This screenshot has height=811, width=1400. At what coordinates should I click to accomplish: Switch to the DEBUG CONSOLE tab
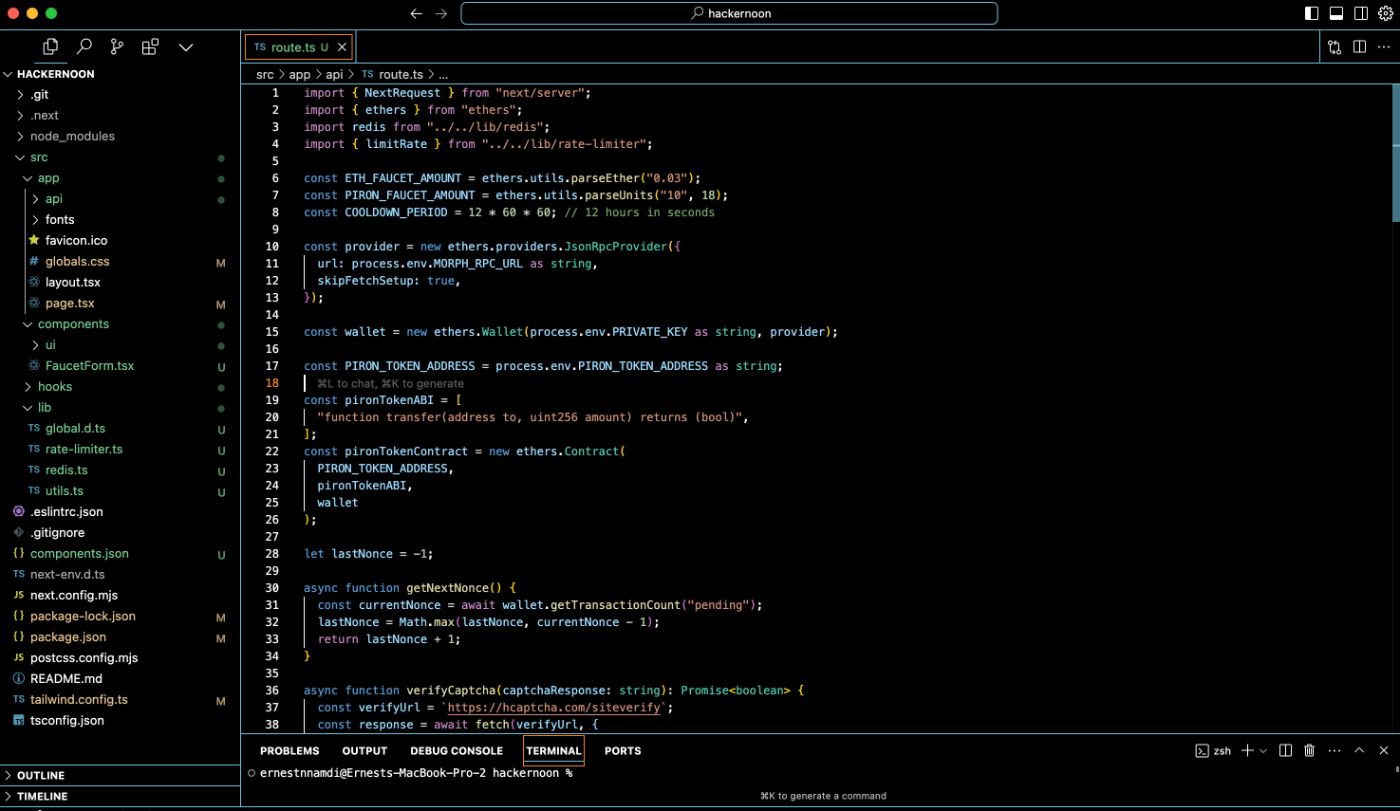(456, 751)
